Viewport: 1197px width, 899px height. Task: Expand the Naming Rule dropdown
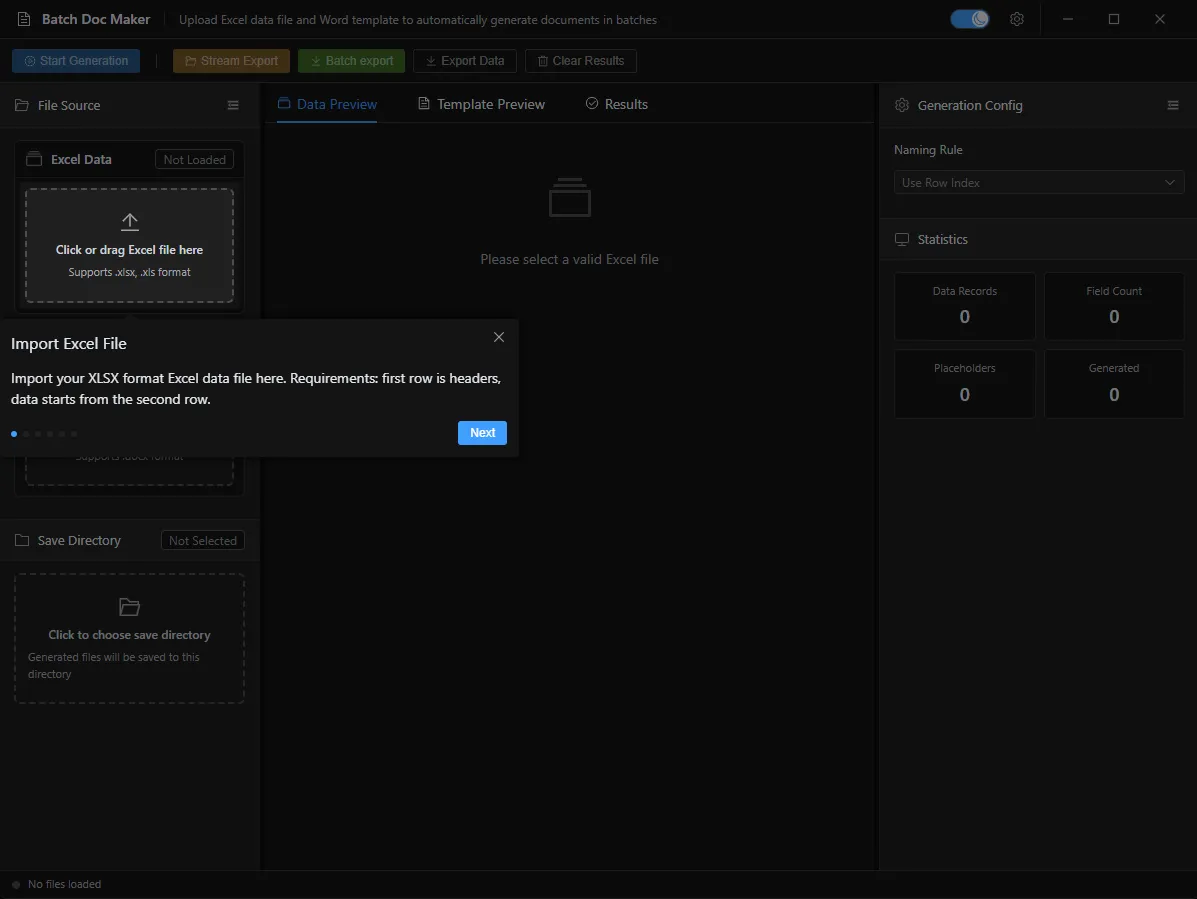point(1039,182)
